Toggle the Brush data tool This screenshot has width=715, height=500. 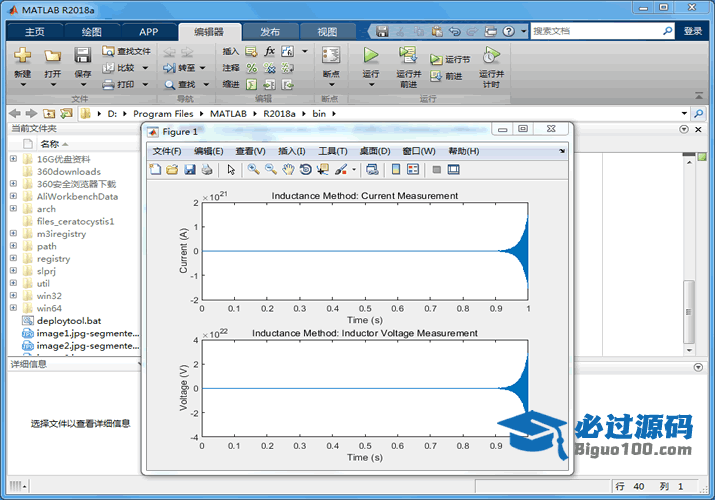[x=341, y=169]
